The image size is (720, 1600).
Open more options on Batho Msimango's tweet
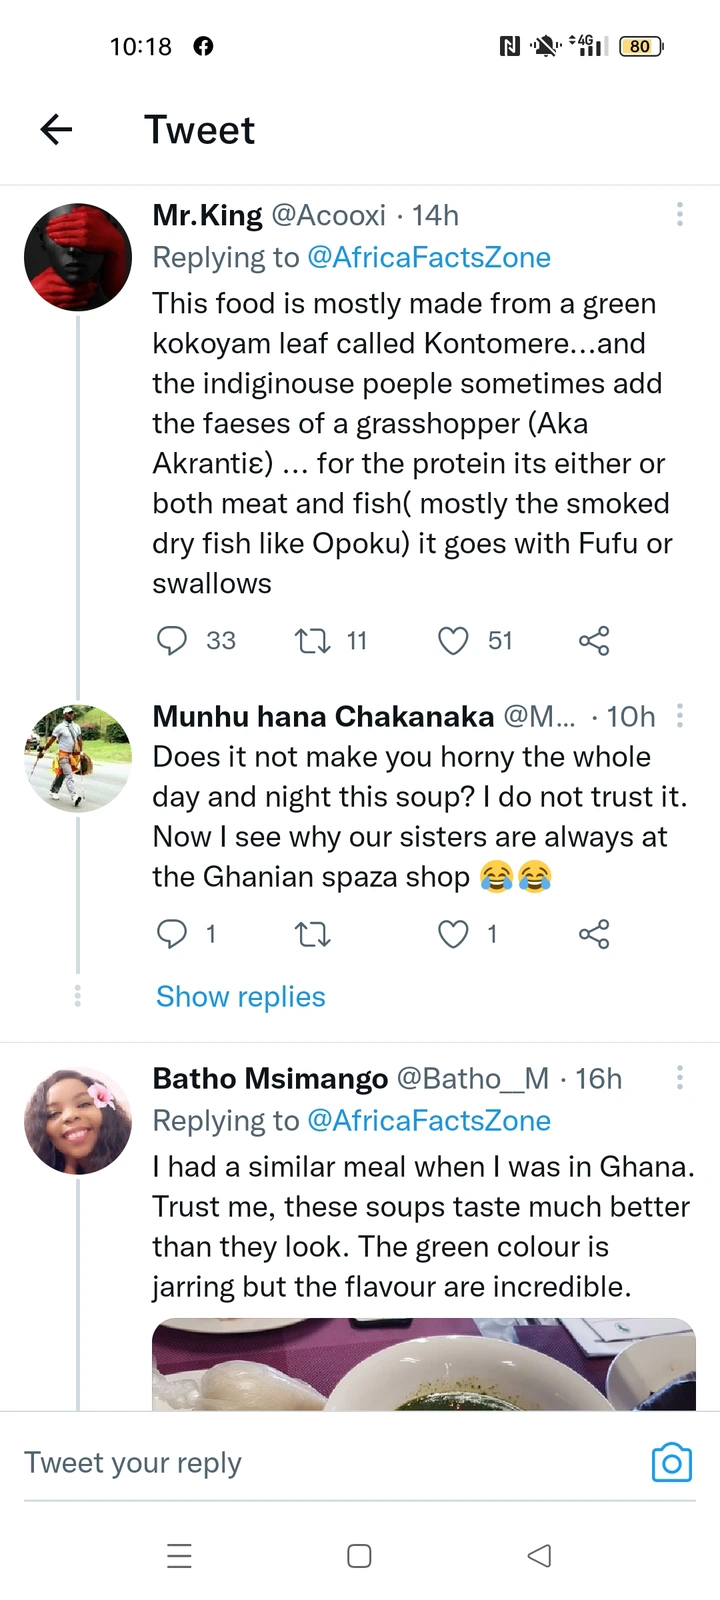point(680,1077)
